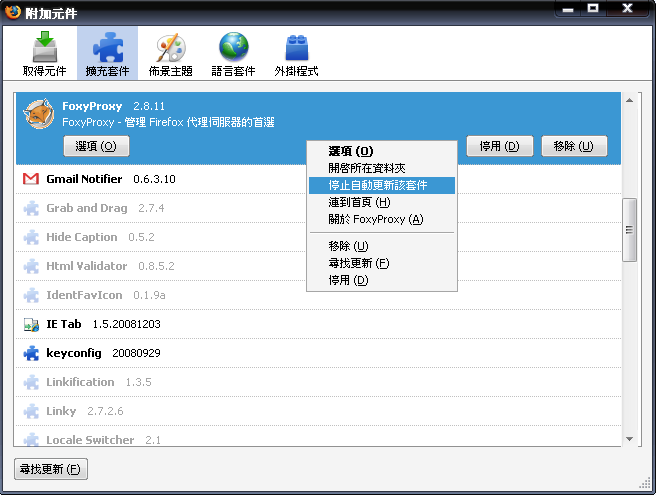Screen dimensions: 656x495
Task: Select 關於 FoxyProxy in the context menu
Action: pyautogui.click(x=375, y=219)
